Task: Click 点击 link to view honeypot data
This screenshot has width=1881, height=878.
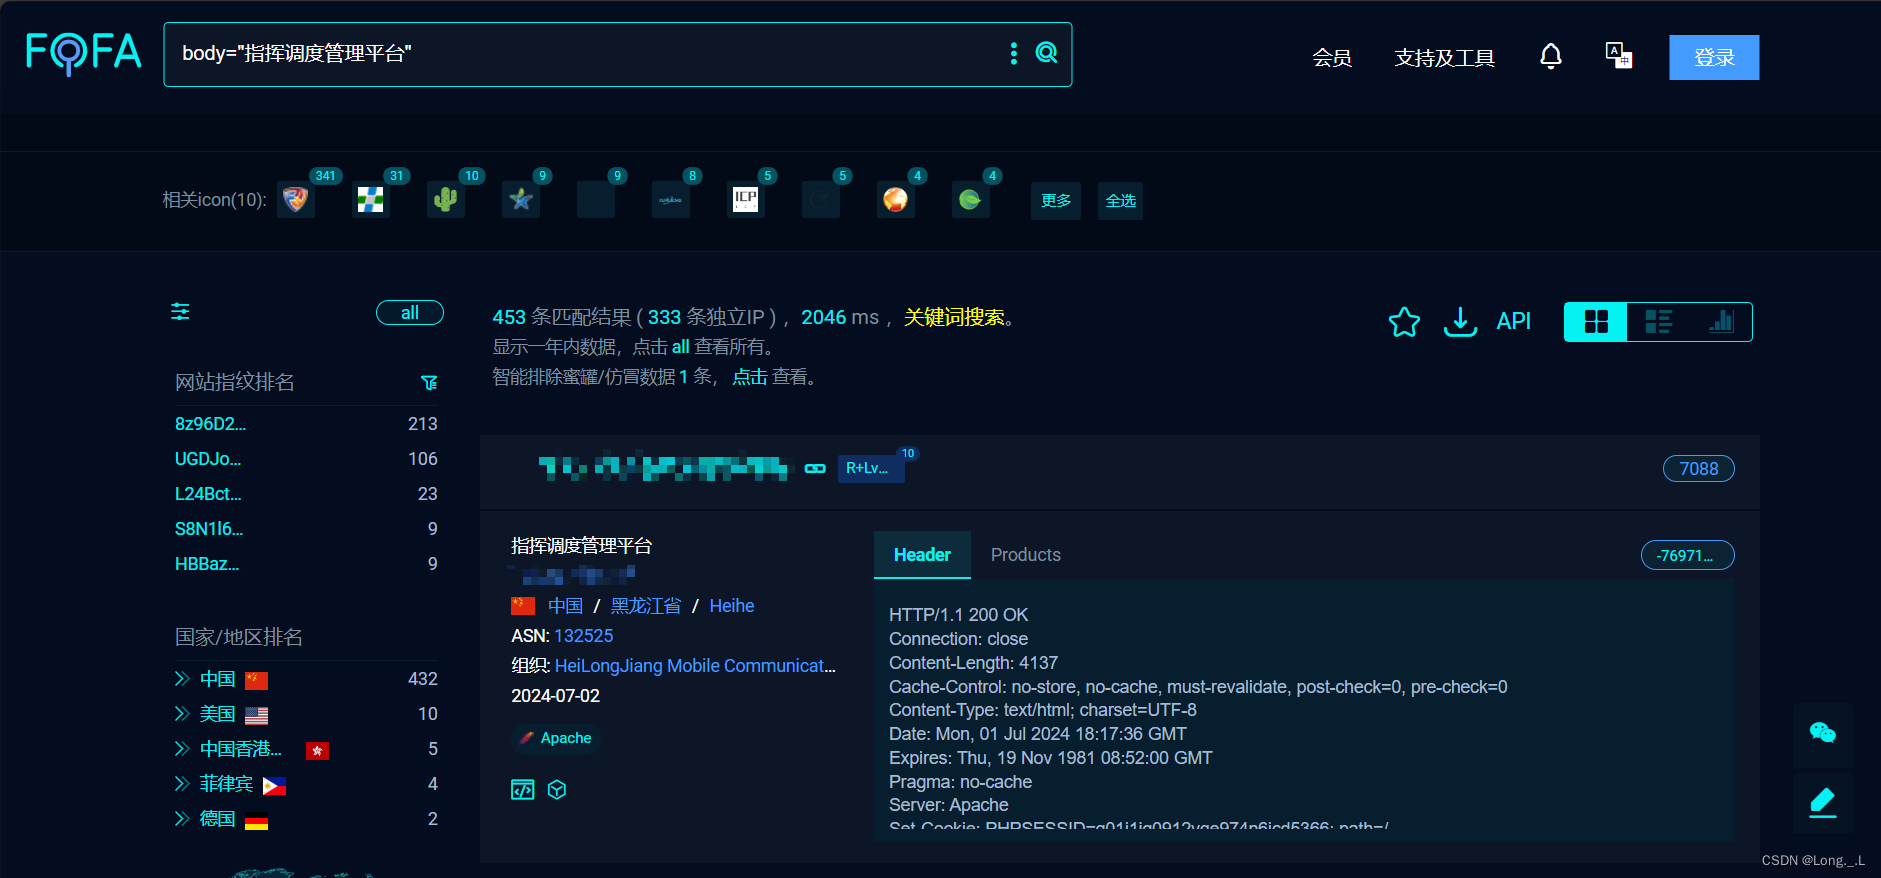Action: (x=750, y=377)
